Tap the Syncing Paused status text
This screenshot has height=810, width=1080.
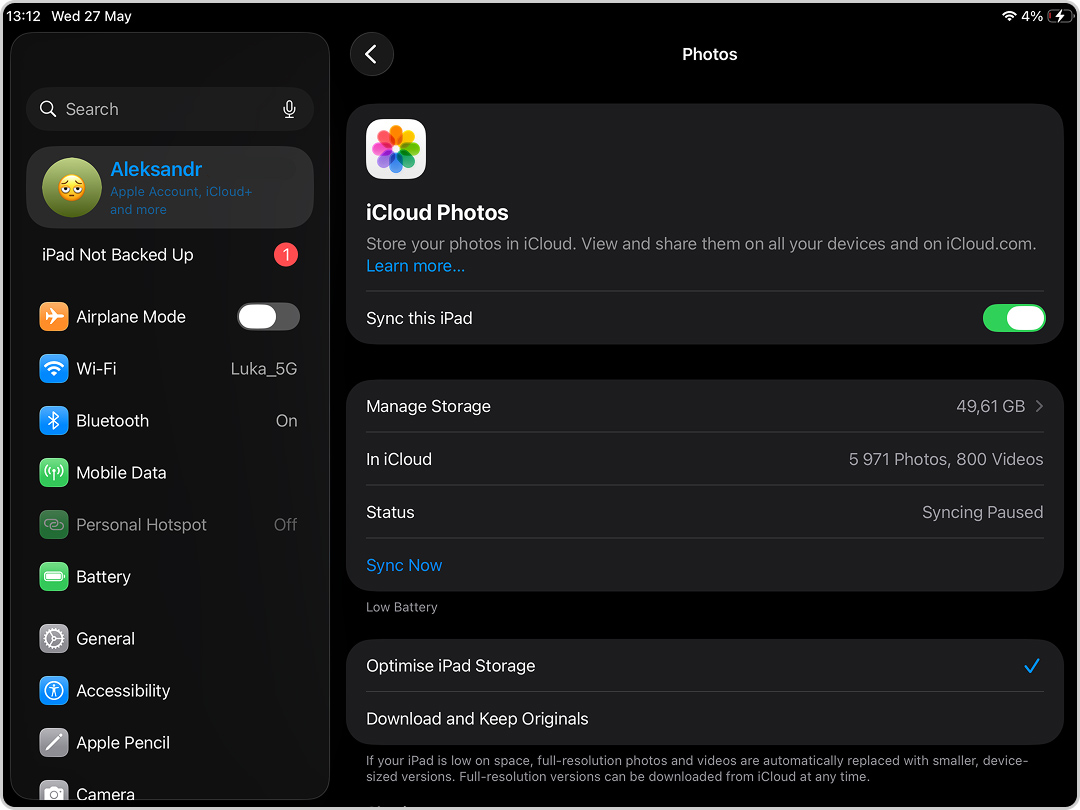(982, 512)
